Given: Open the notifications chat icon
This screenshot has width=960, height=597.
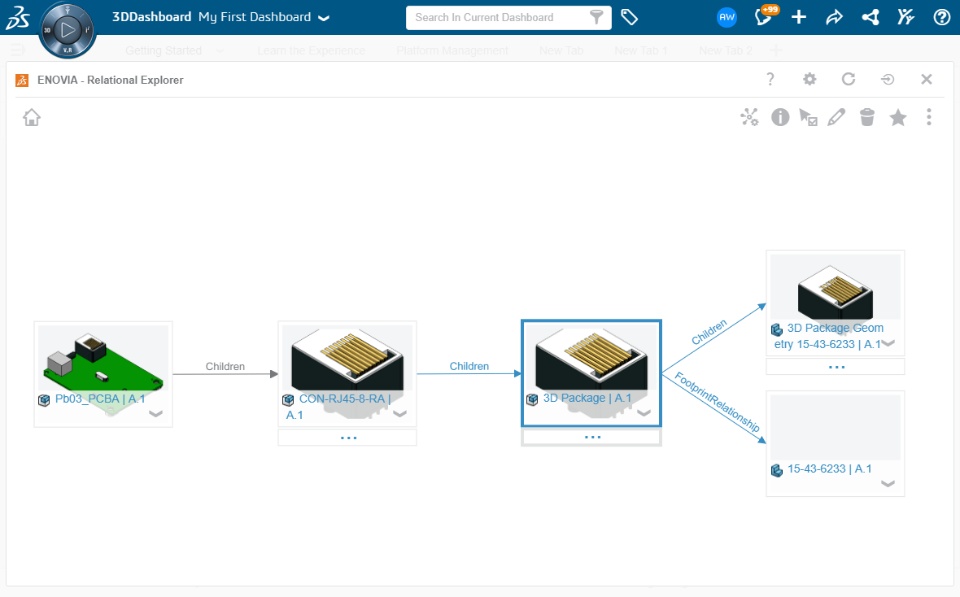Looking at the screenshot, I should (764, 16).
